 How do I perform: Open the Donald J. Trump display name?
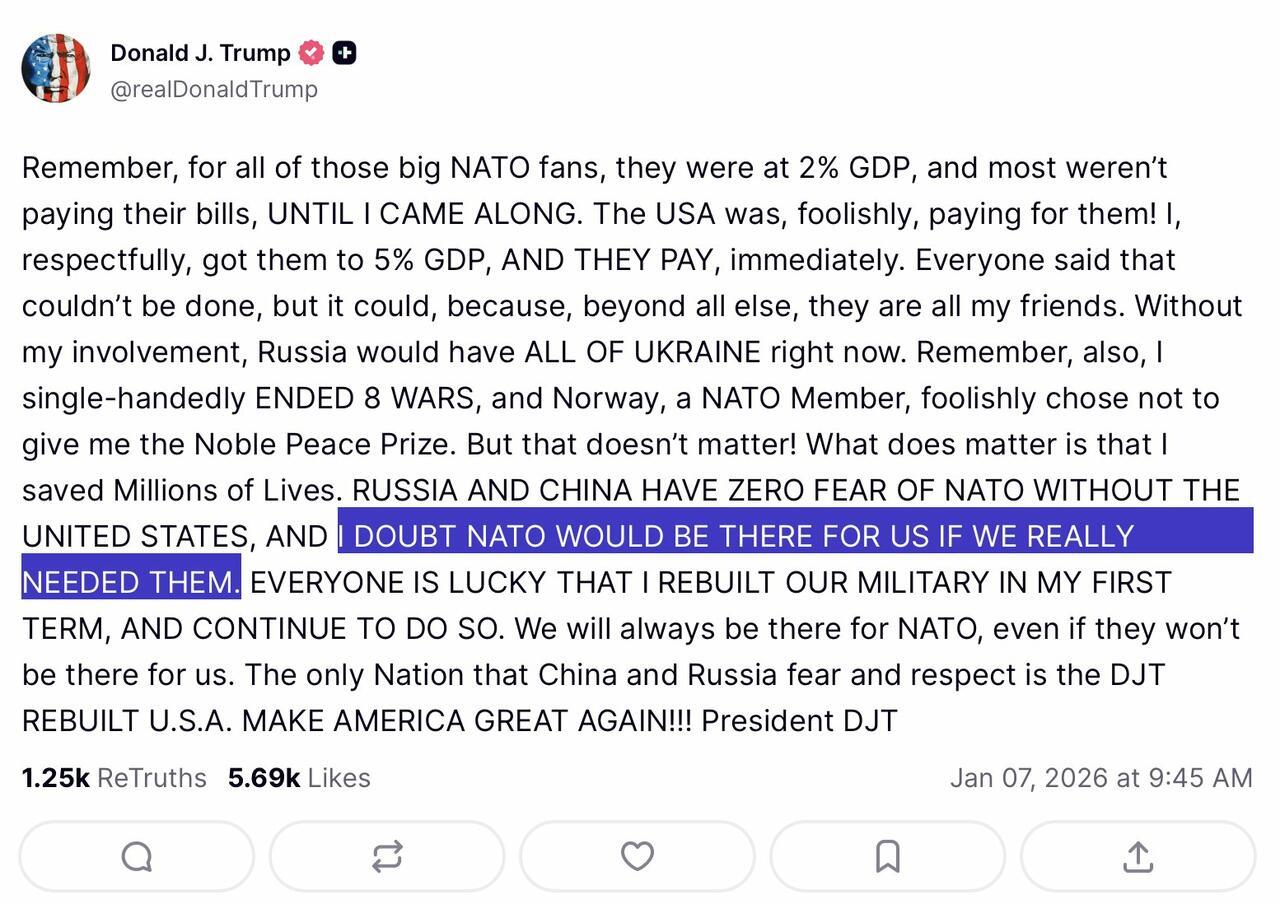pos(200,53)
